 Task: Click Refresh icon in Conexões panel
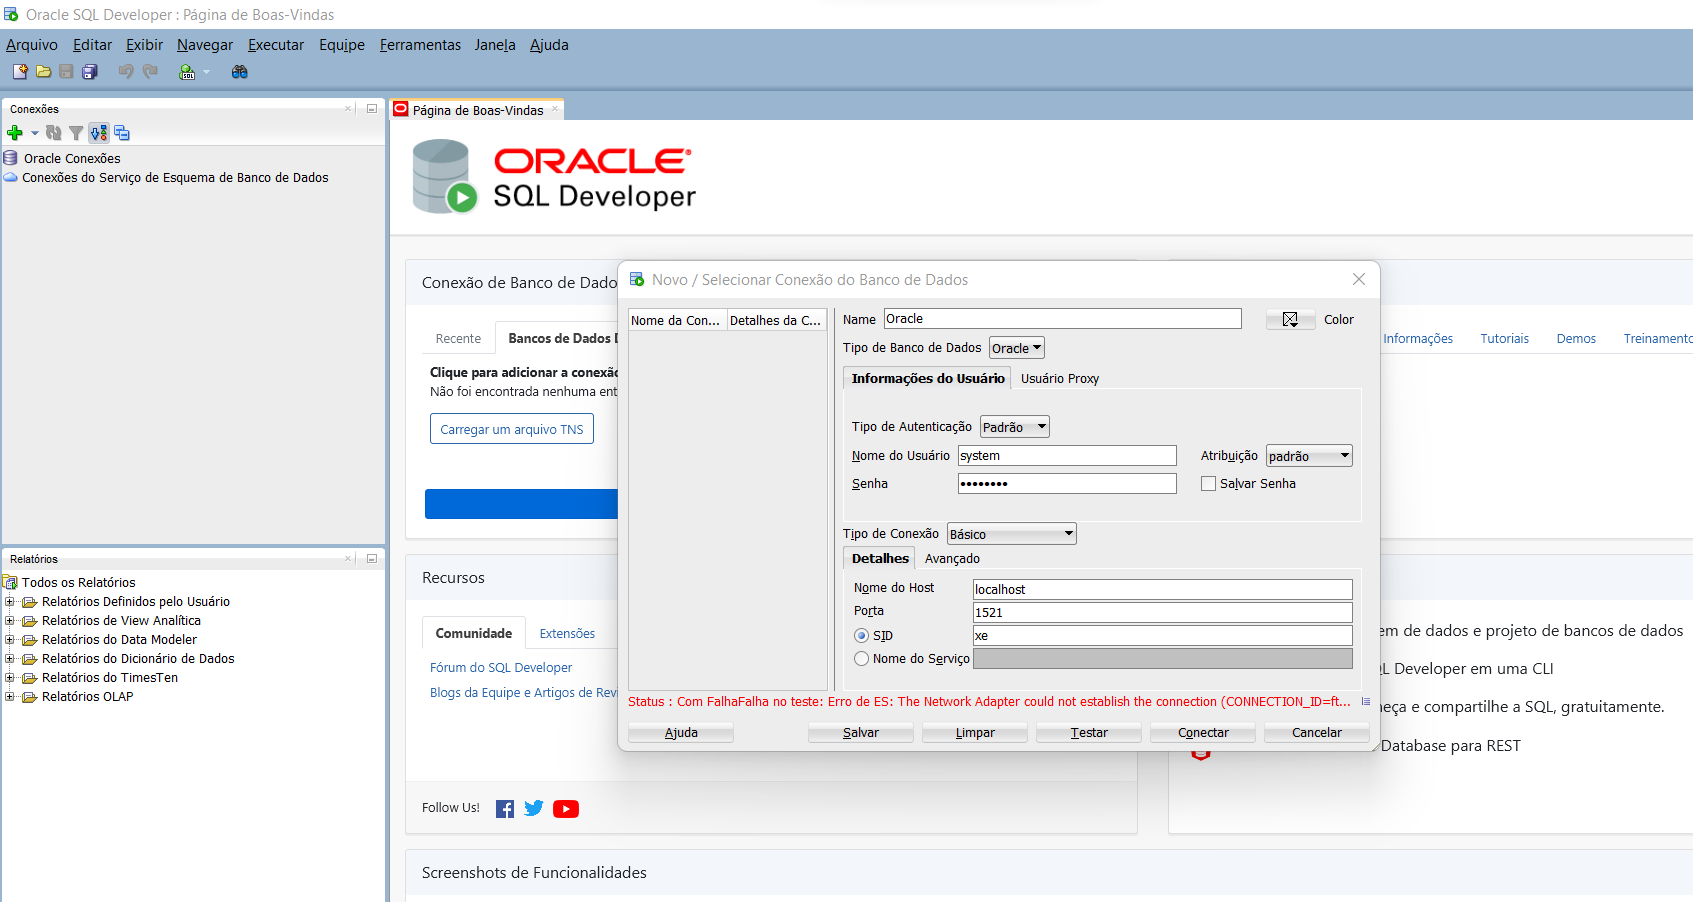[54, 133]
